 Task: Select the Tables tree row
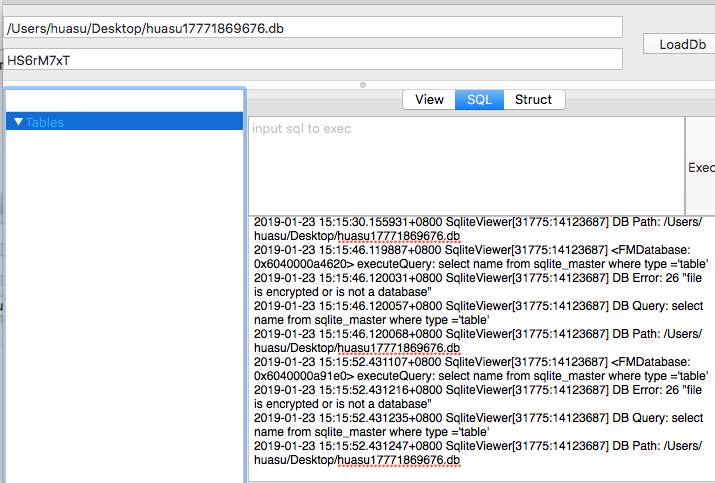pos(124,121)
